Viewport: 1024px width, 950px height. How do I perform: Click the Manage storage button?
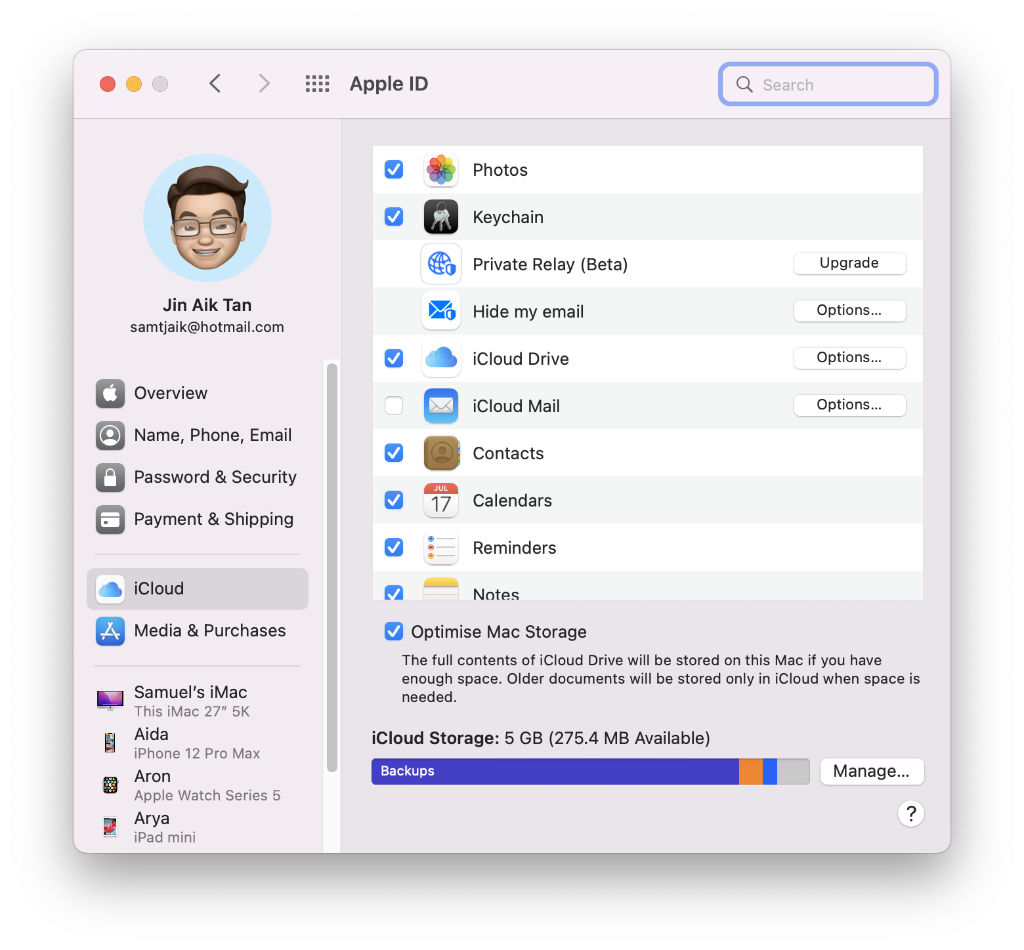[871, 771]
